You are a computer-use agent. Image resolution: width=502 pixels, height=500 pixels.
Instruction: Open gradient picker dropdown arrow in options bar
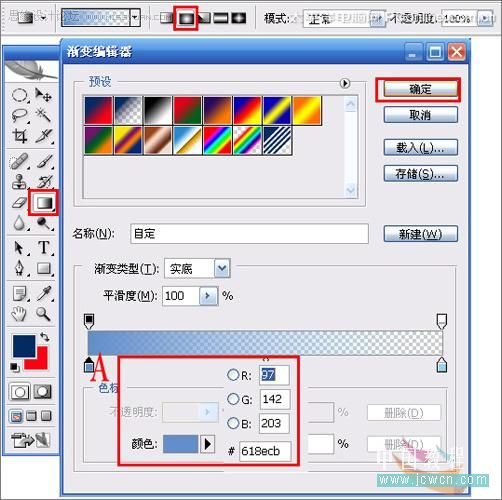135,17
